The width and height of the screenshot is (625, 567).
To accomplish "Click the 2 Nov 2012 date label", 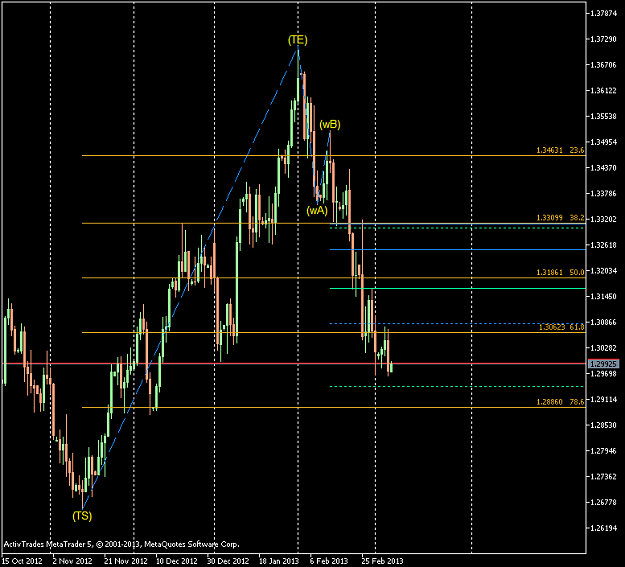I will coord(72,561).
